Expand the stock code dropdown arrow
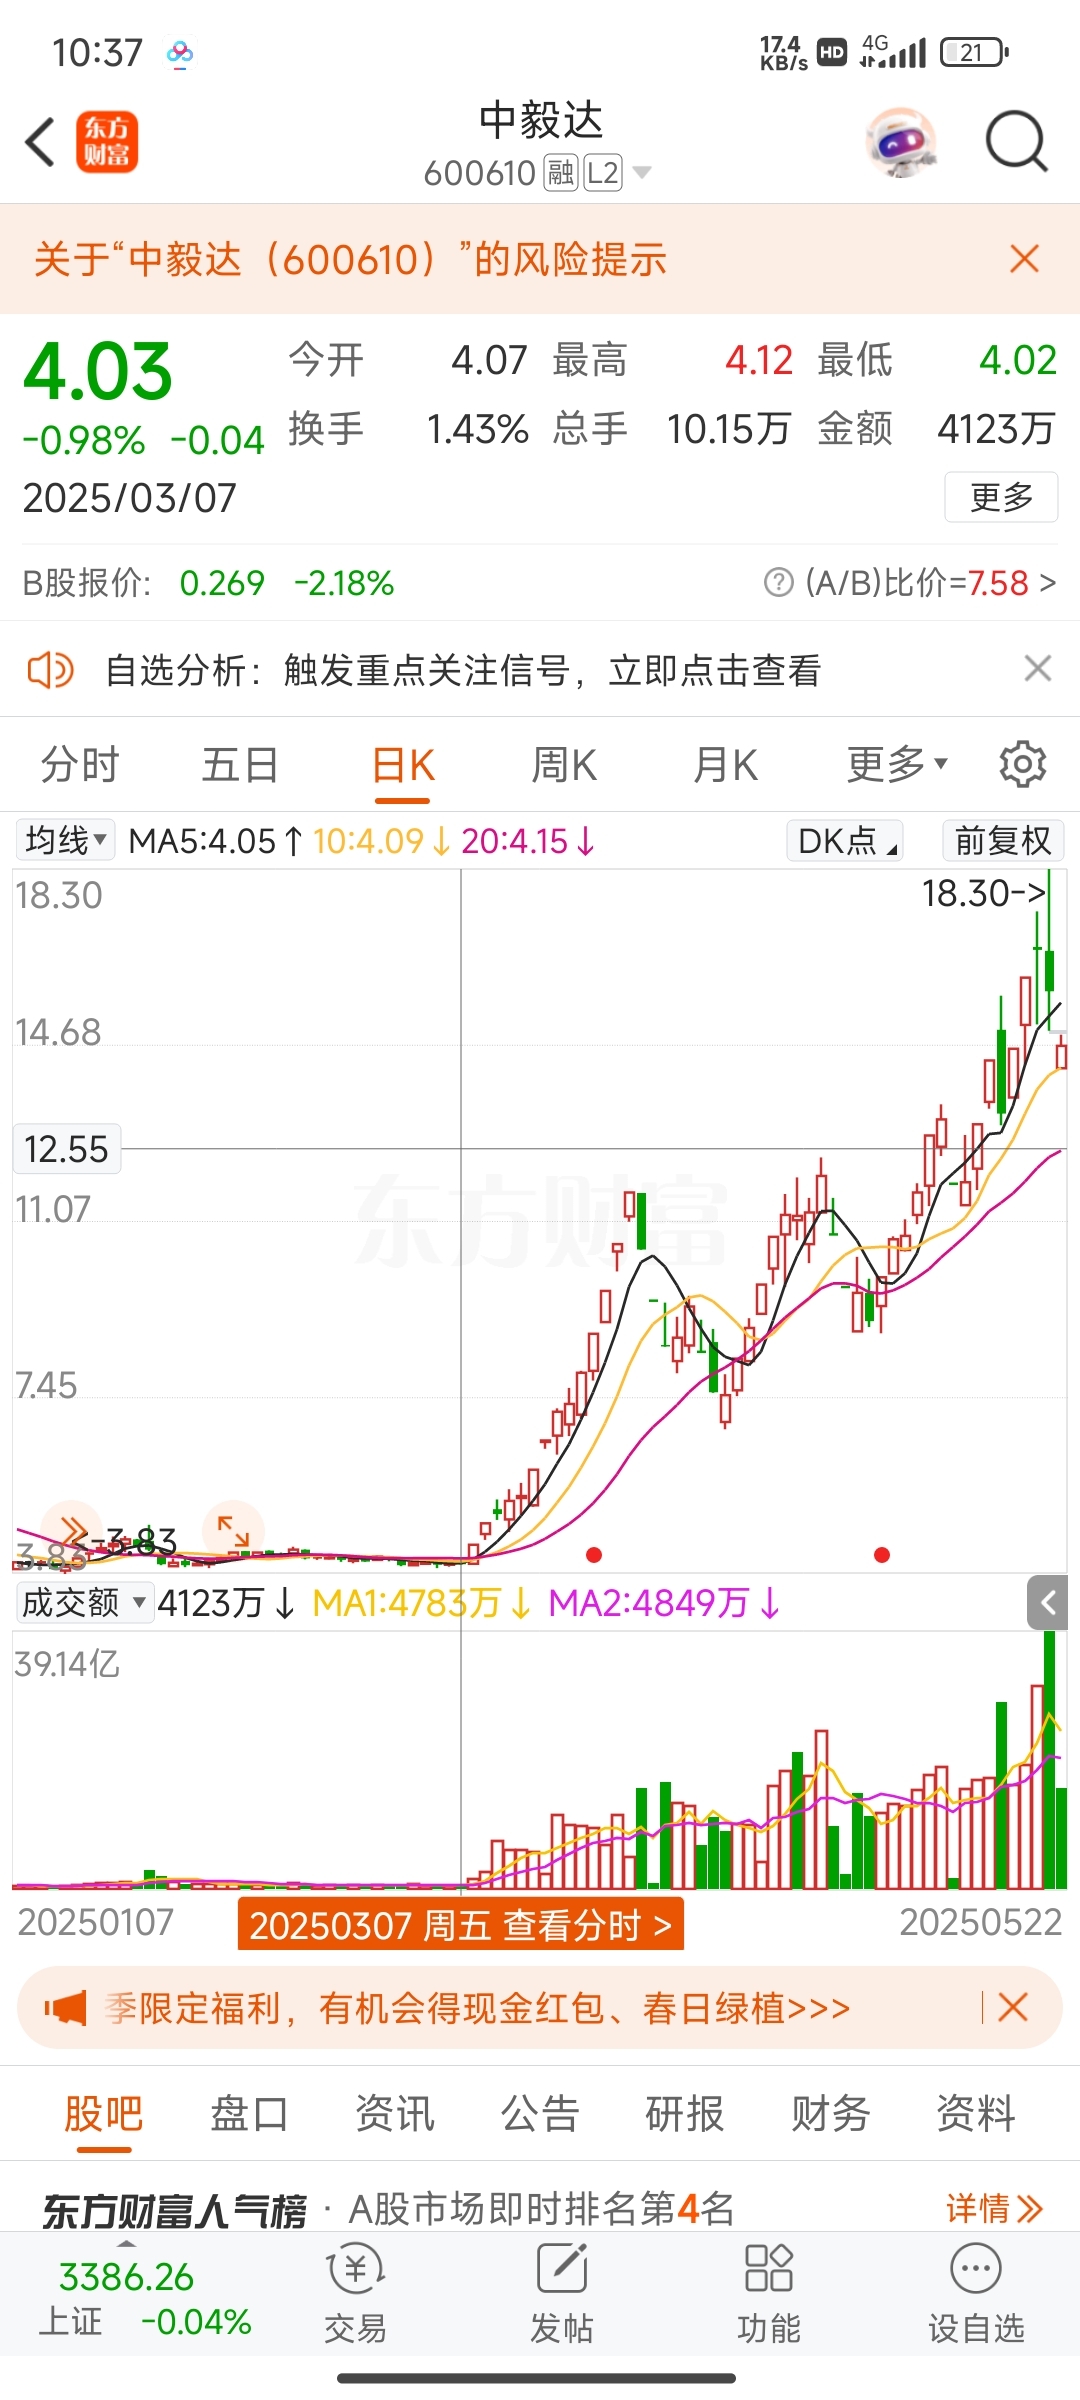This screenshot has width=1080, height=2400. (642, 173)
